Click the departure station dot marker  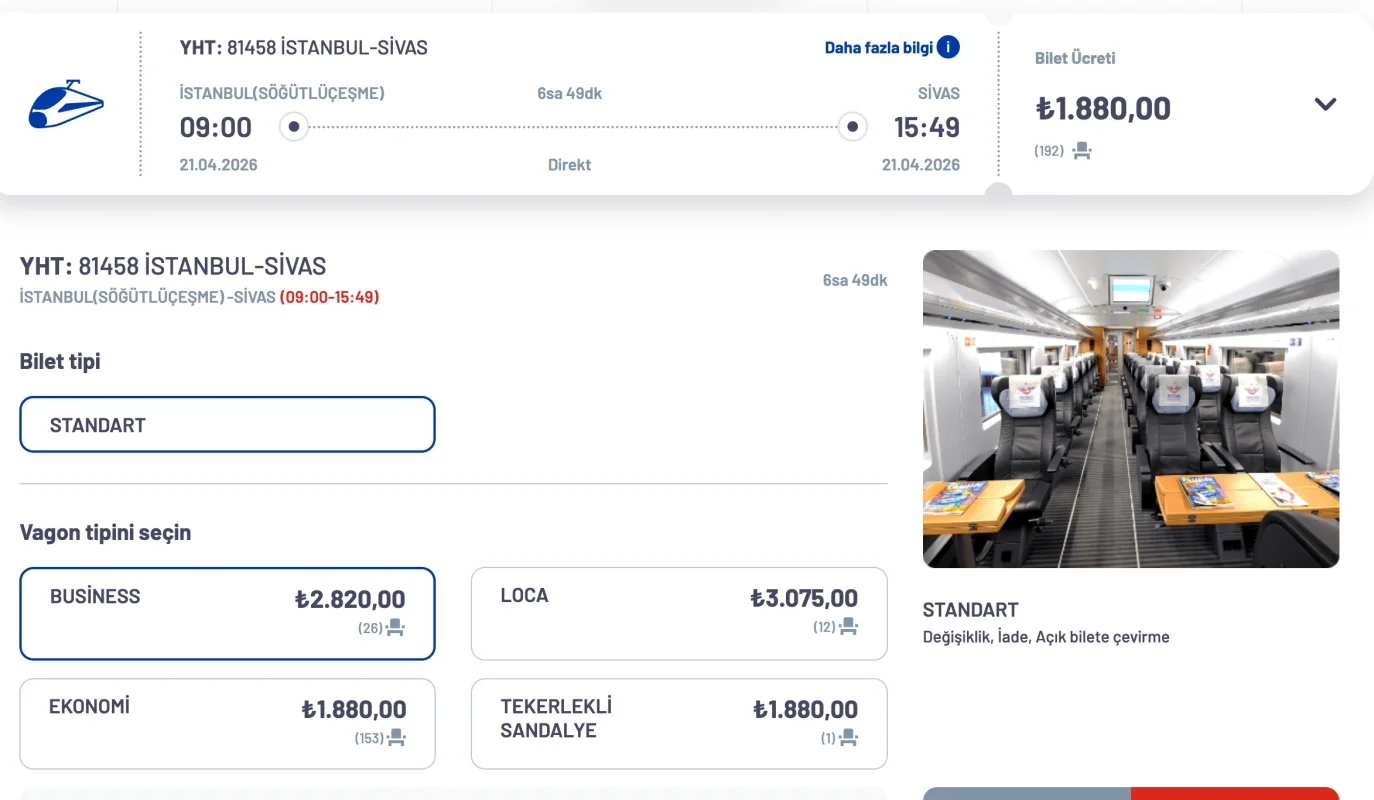294,127
